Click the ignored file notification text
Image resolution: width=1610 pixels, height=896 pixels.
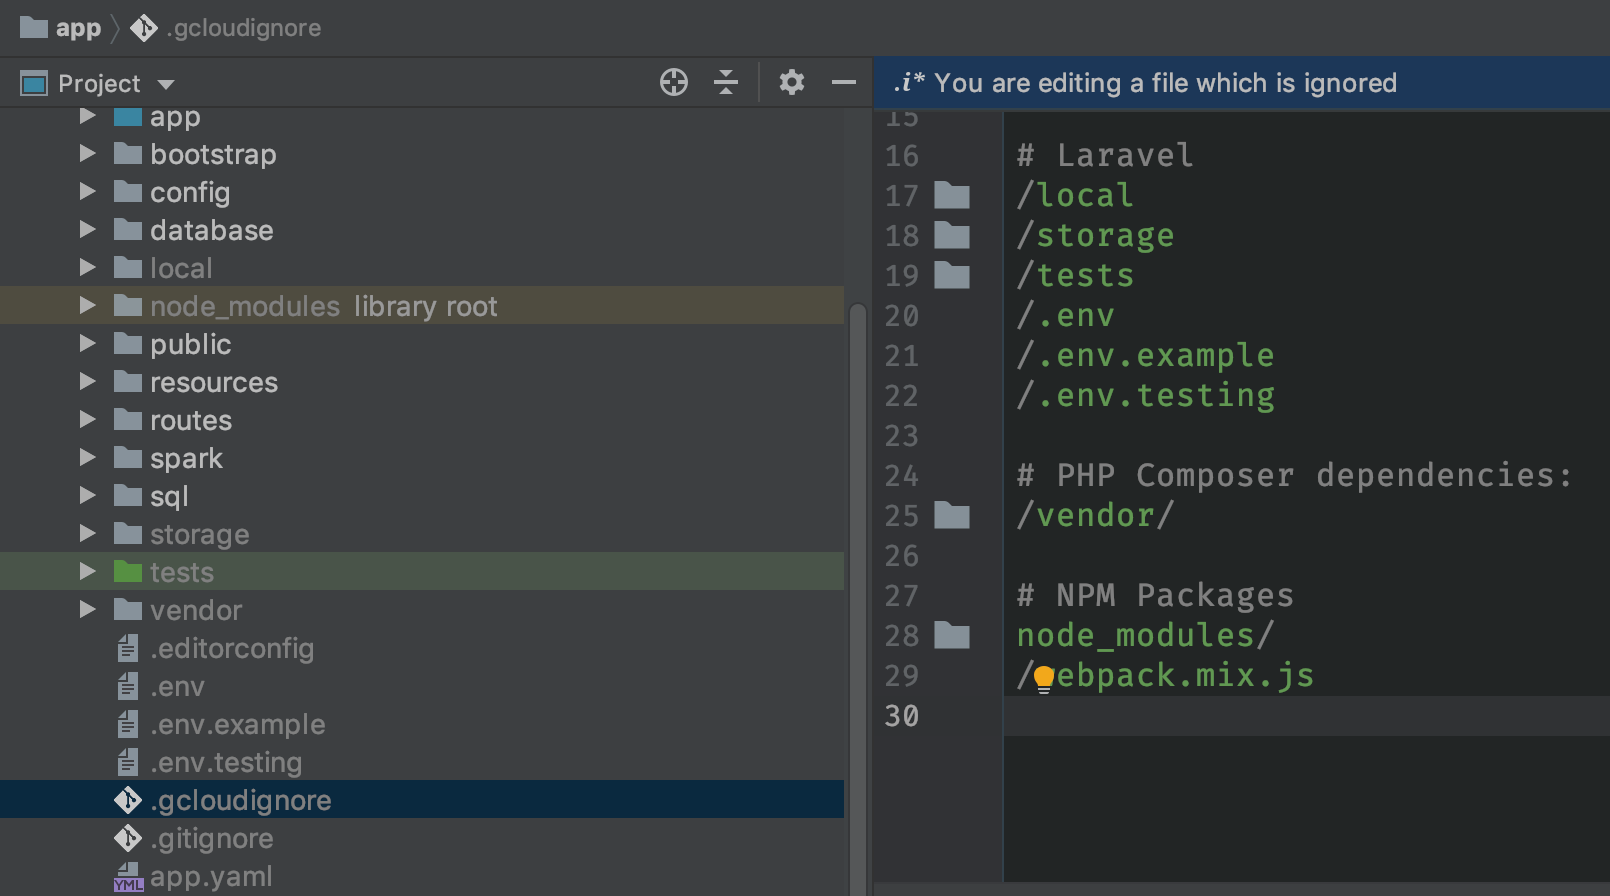[1165, 83]
